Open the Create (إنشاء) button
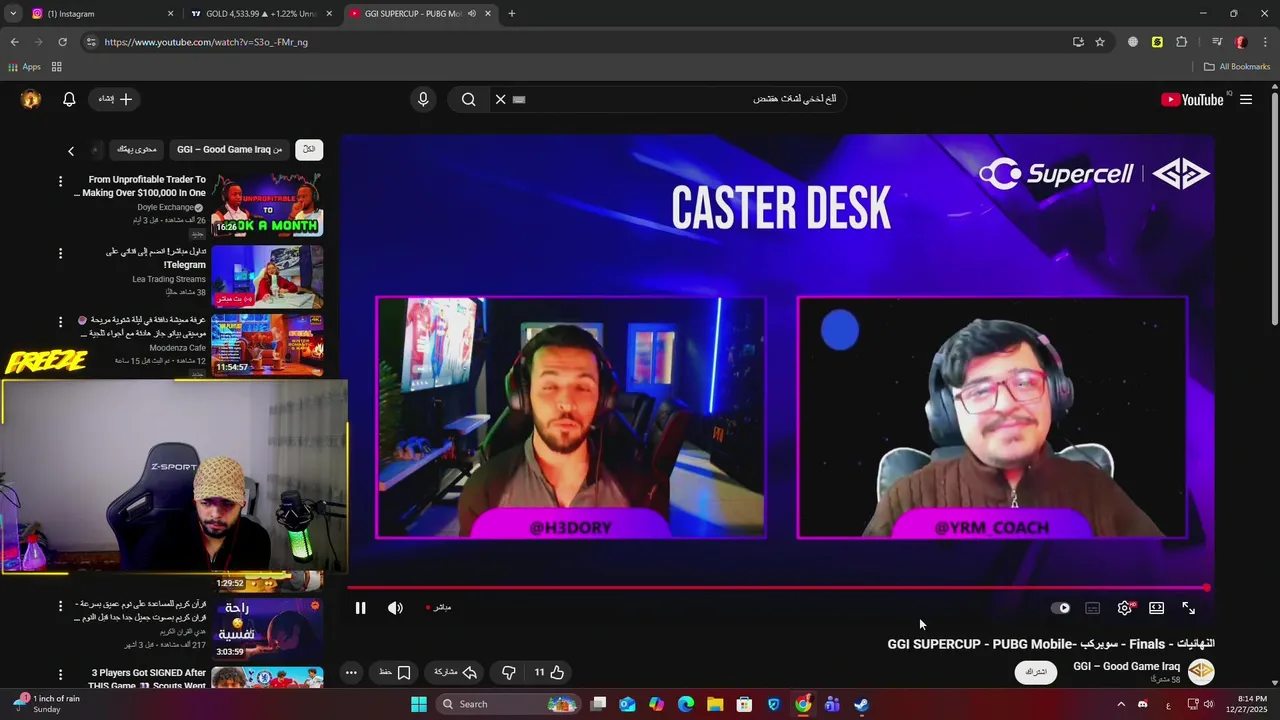The height and width of the screenshot is (720, 1280). [x=115, y=99]
